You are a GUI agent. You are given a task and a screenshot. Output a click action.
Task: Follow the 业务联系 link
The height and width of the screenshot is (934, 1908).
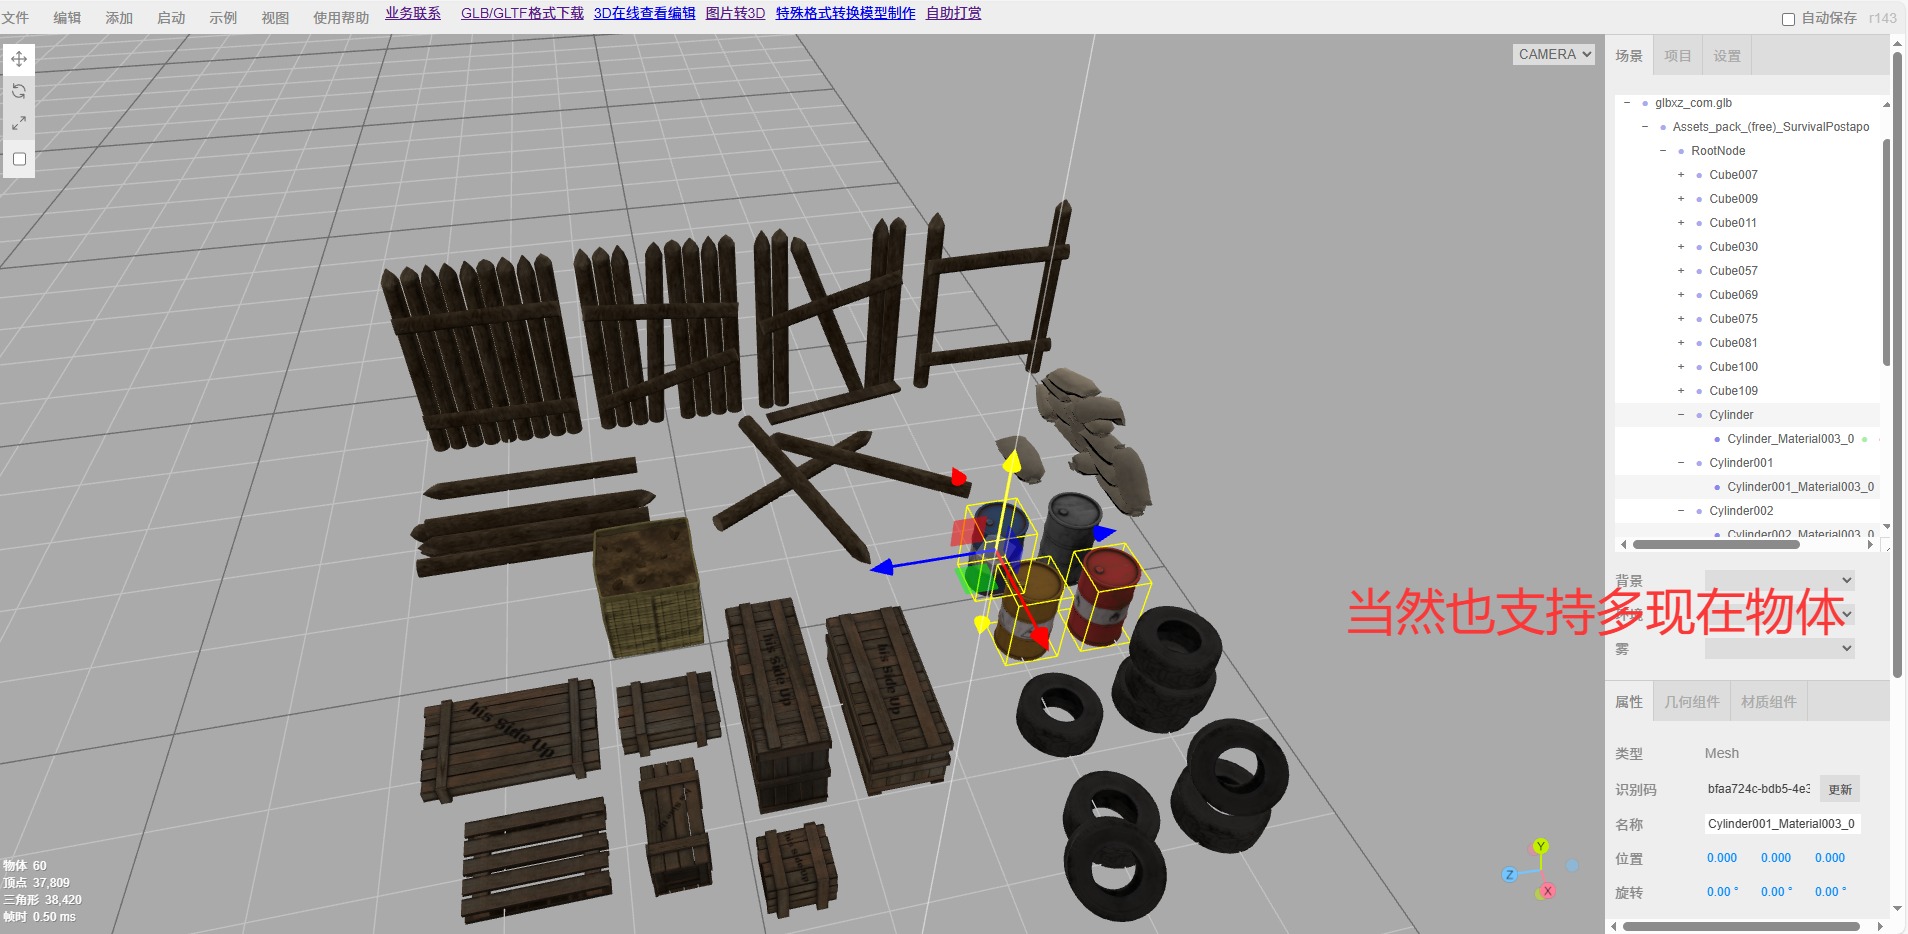click(413, 13)
